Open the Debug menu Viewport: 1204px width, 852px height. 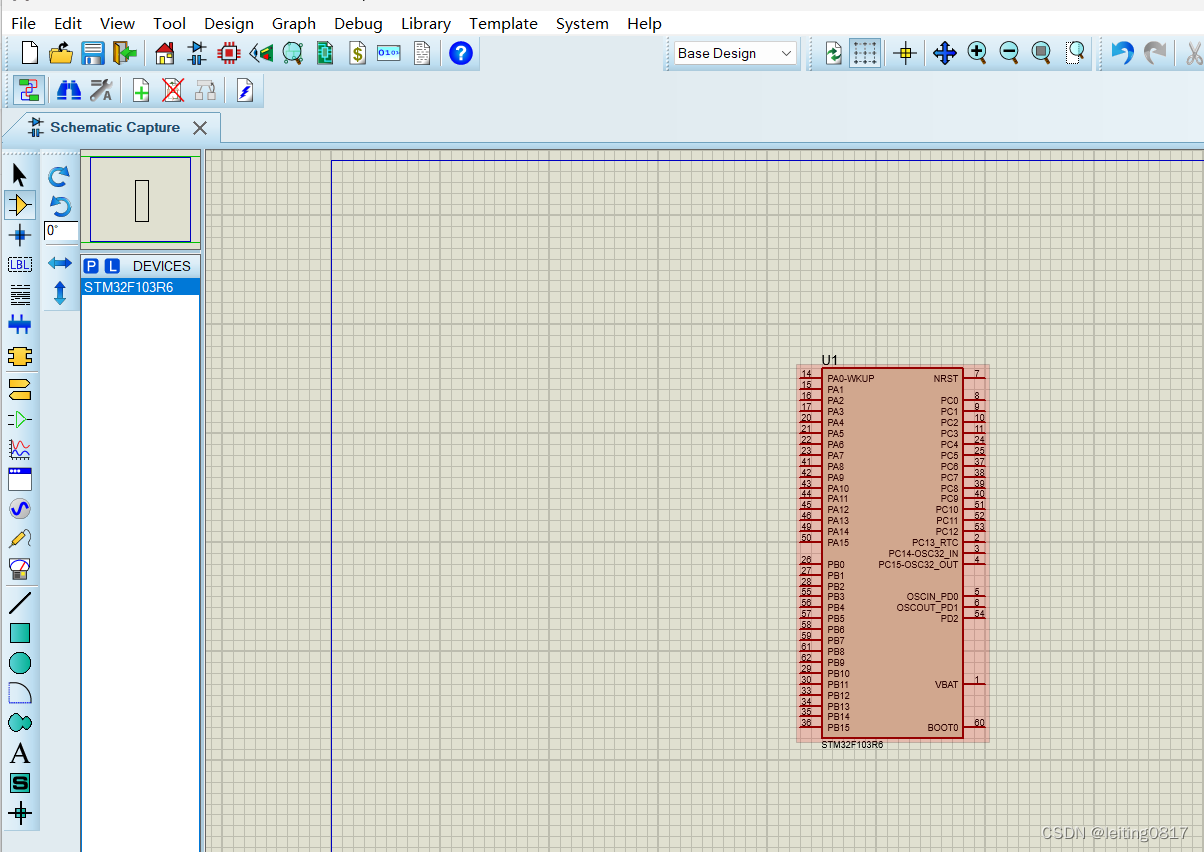pos(358,23)
